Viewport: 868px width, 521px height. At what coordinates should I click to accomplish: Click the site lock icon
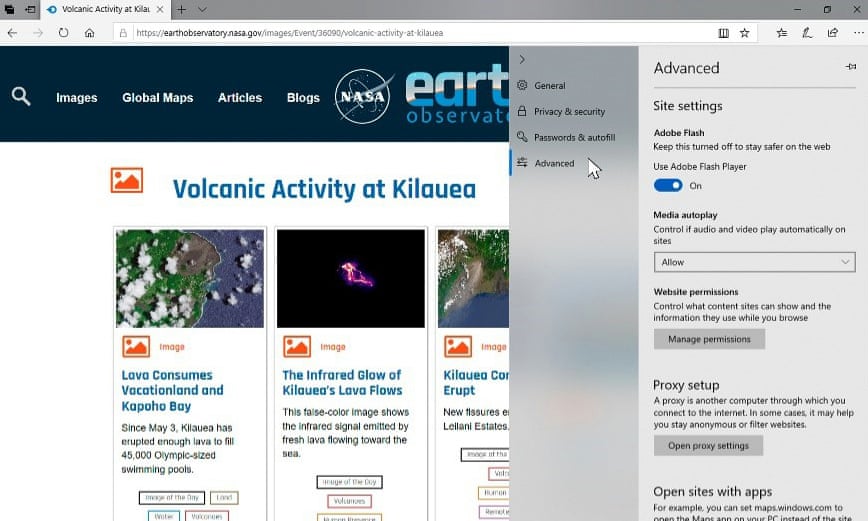123,33
